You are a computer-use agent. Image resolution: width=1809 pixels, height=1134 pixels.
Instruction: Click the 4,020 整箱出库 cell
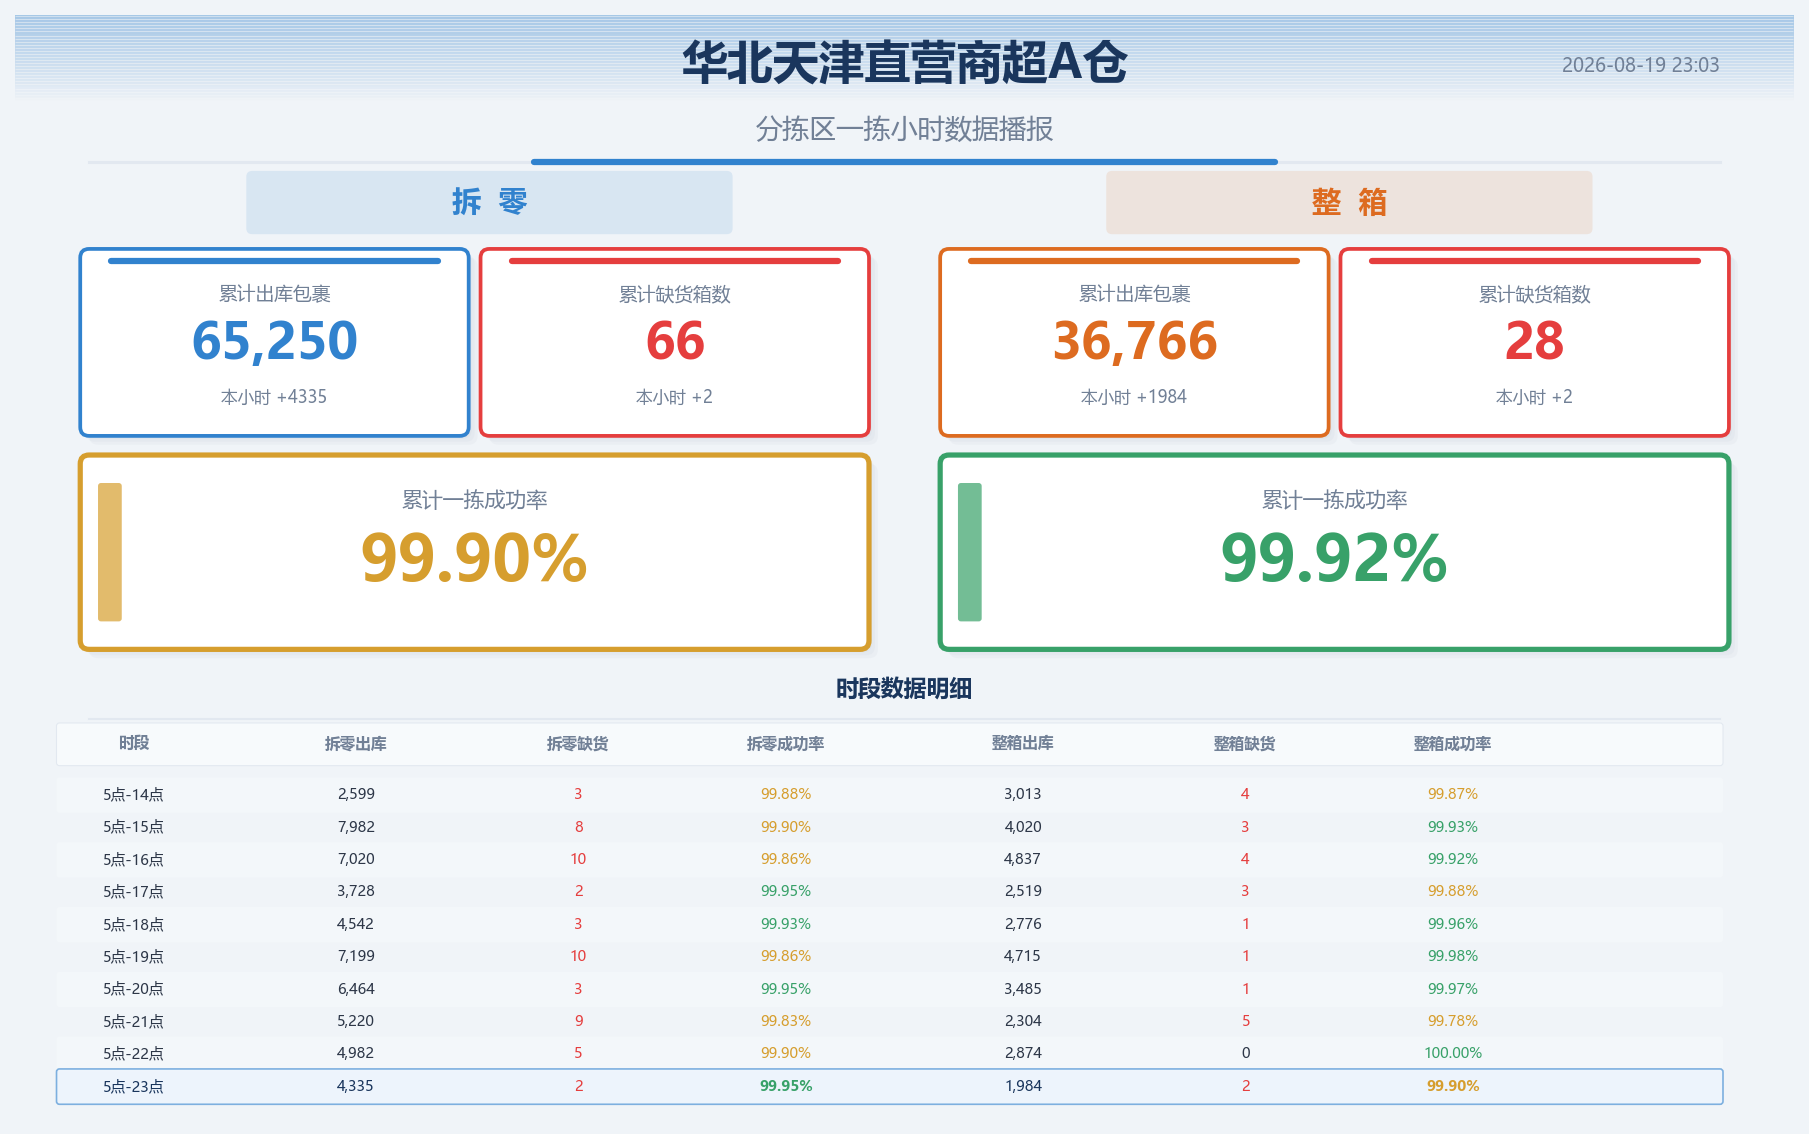(1023, 827)
